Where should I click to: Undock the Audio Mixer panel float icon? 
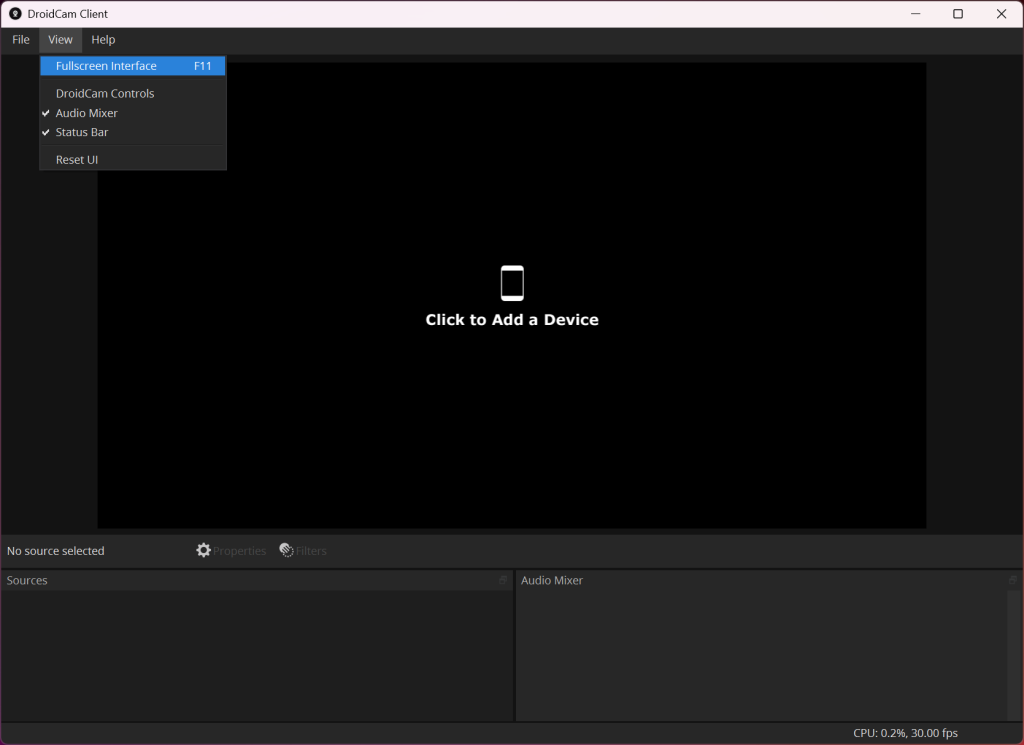click(x=1013, y=580)
